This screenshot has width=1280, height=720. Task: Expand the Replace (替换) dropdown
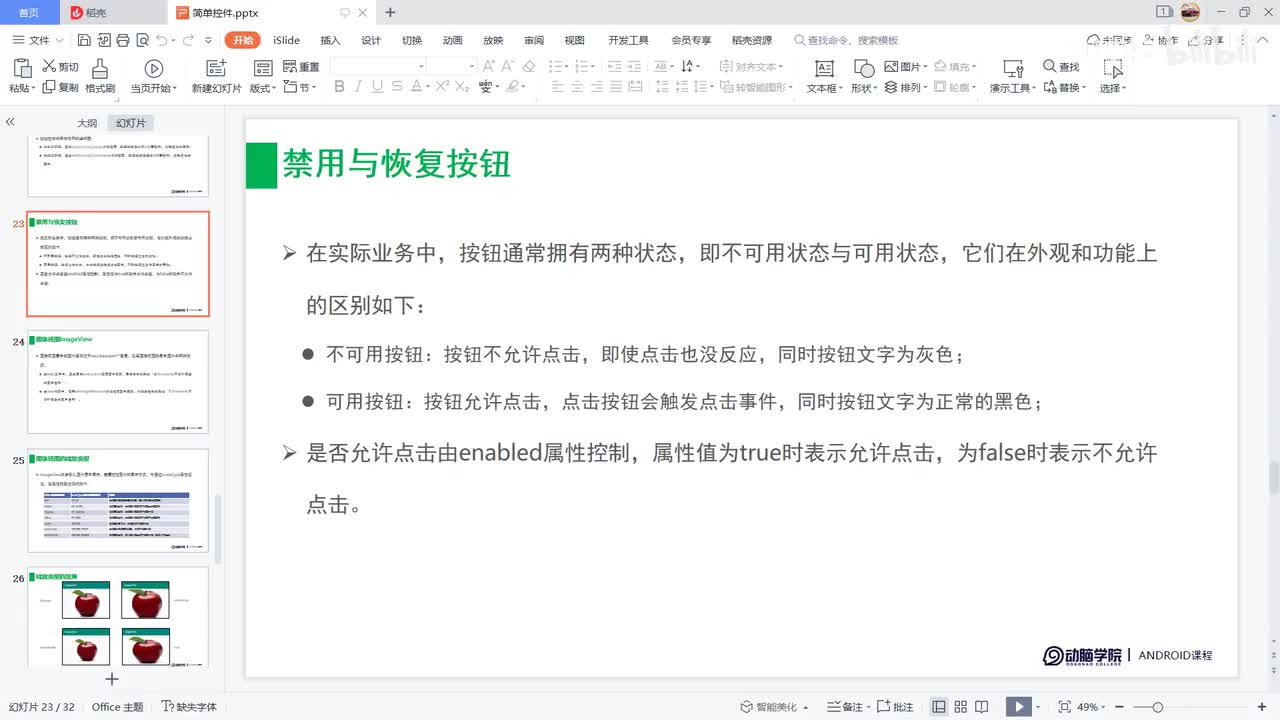[x=1064, y=88]
